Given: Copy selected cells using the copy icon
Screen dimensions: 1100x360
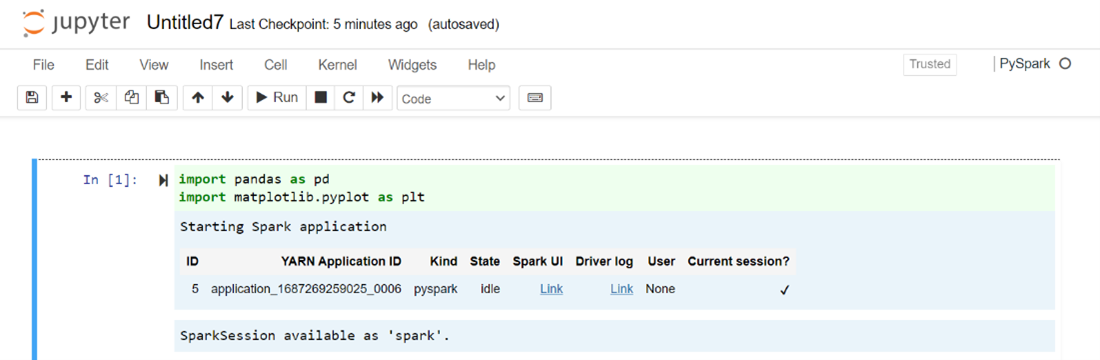Looking at the screenshot, I should 131,98.
